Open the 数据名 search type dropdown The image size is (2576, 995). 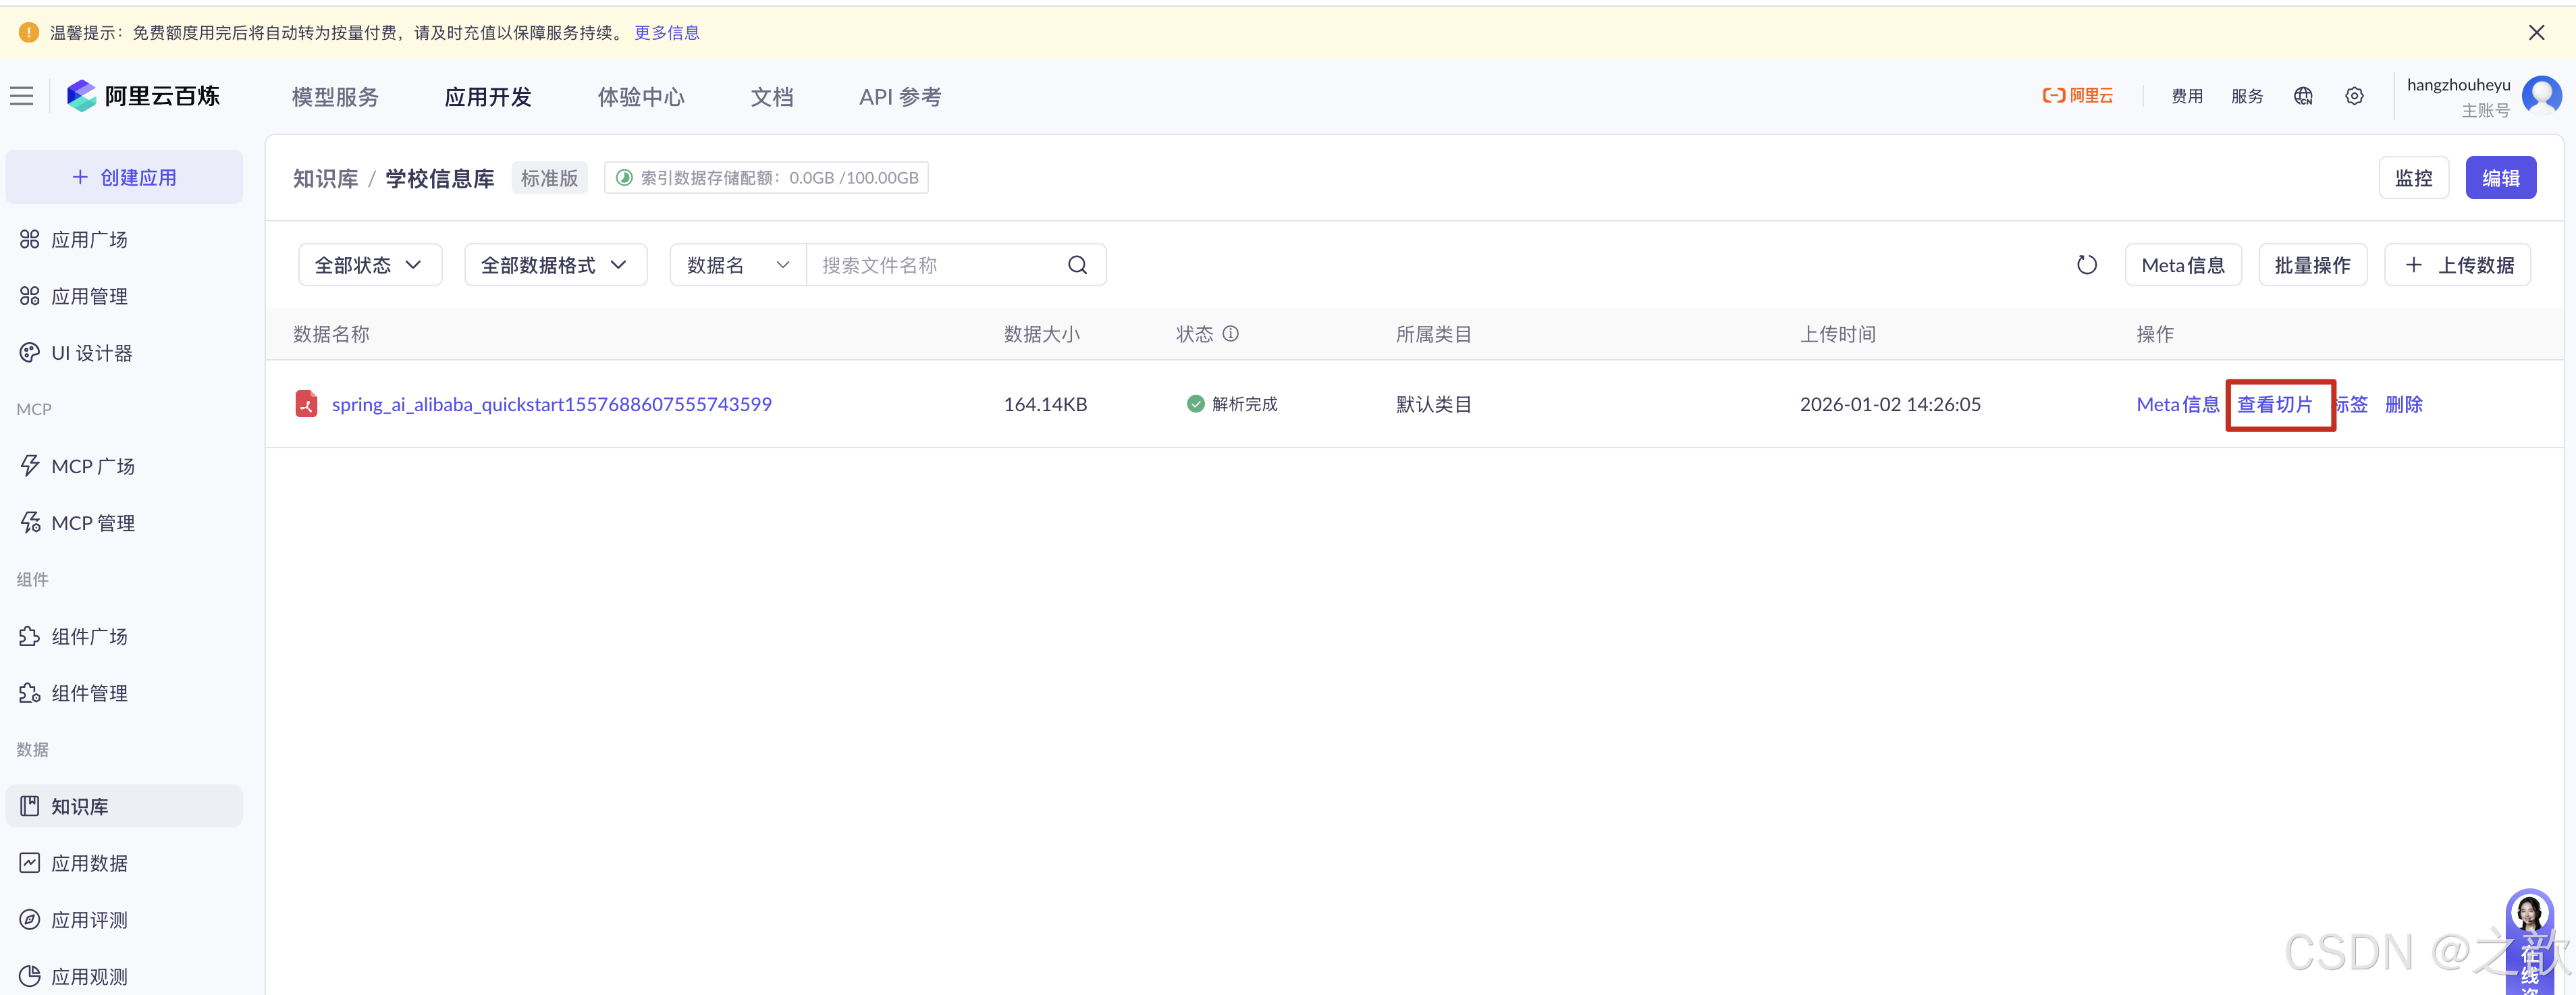click(738, 265)
